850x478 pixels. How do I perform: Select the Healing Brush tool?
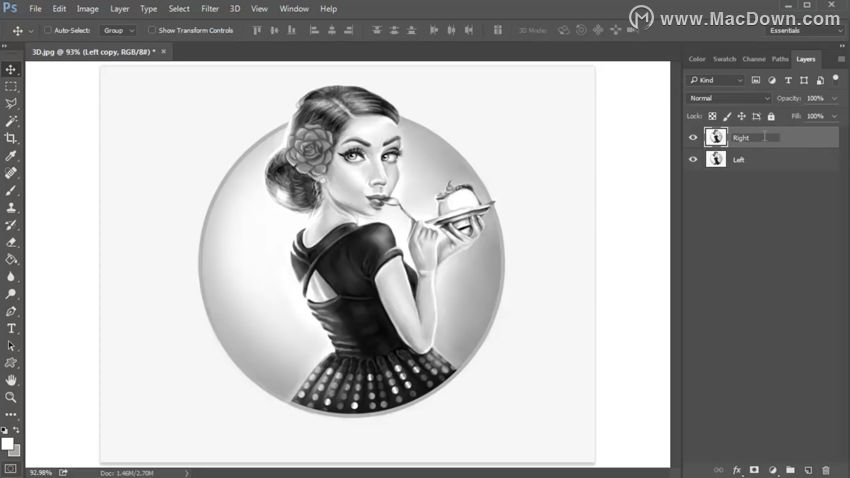click(11, 173)
